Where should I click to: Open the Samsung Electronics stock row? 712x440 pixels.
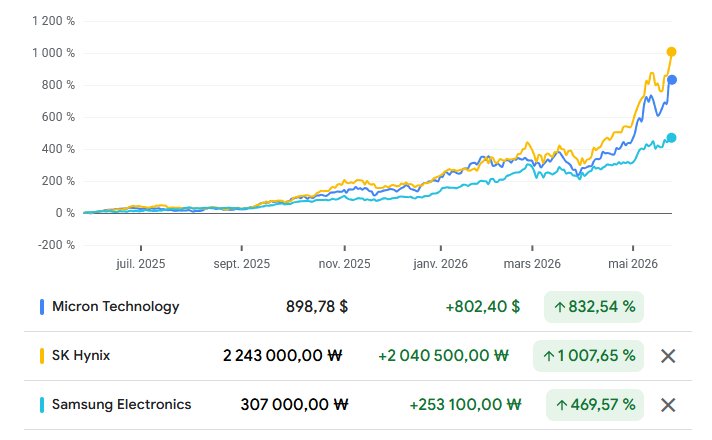pyautogui.click(x=358, y=405)
